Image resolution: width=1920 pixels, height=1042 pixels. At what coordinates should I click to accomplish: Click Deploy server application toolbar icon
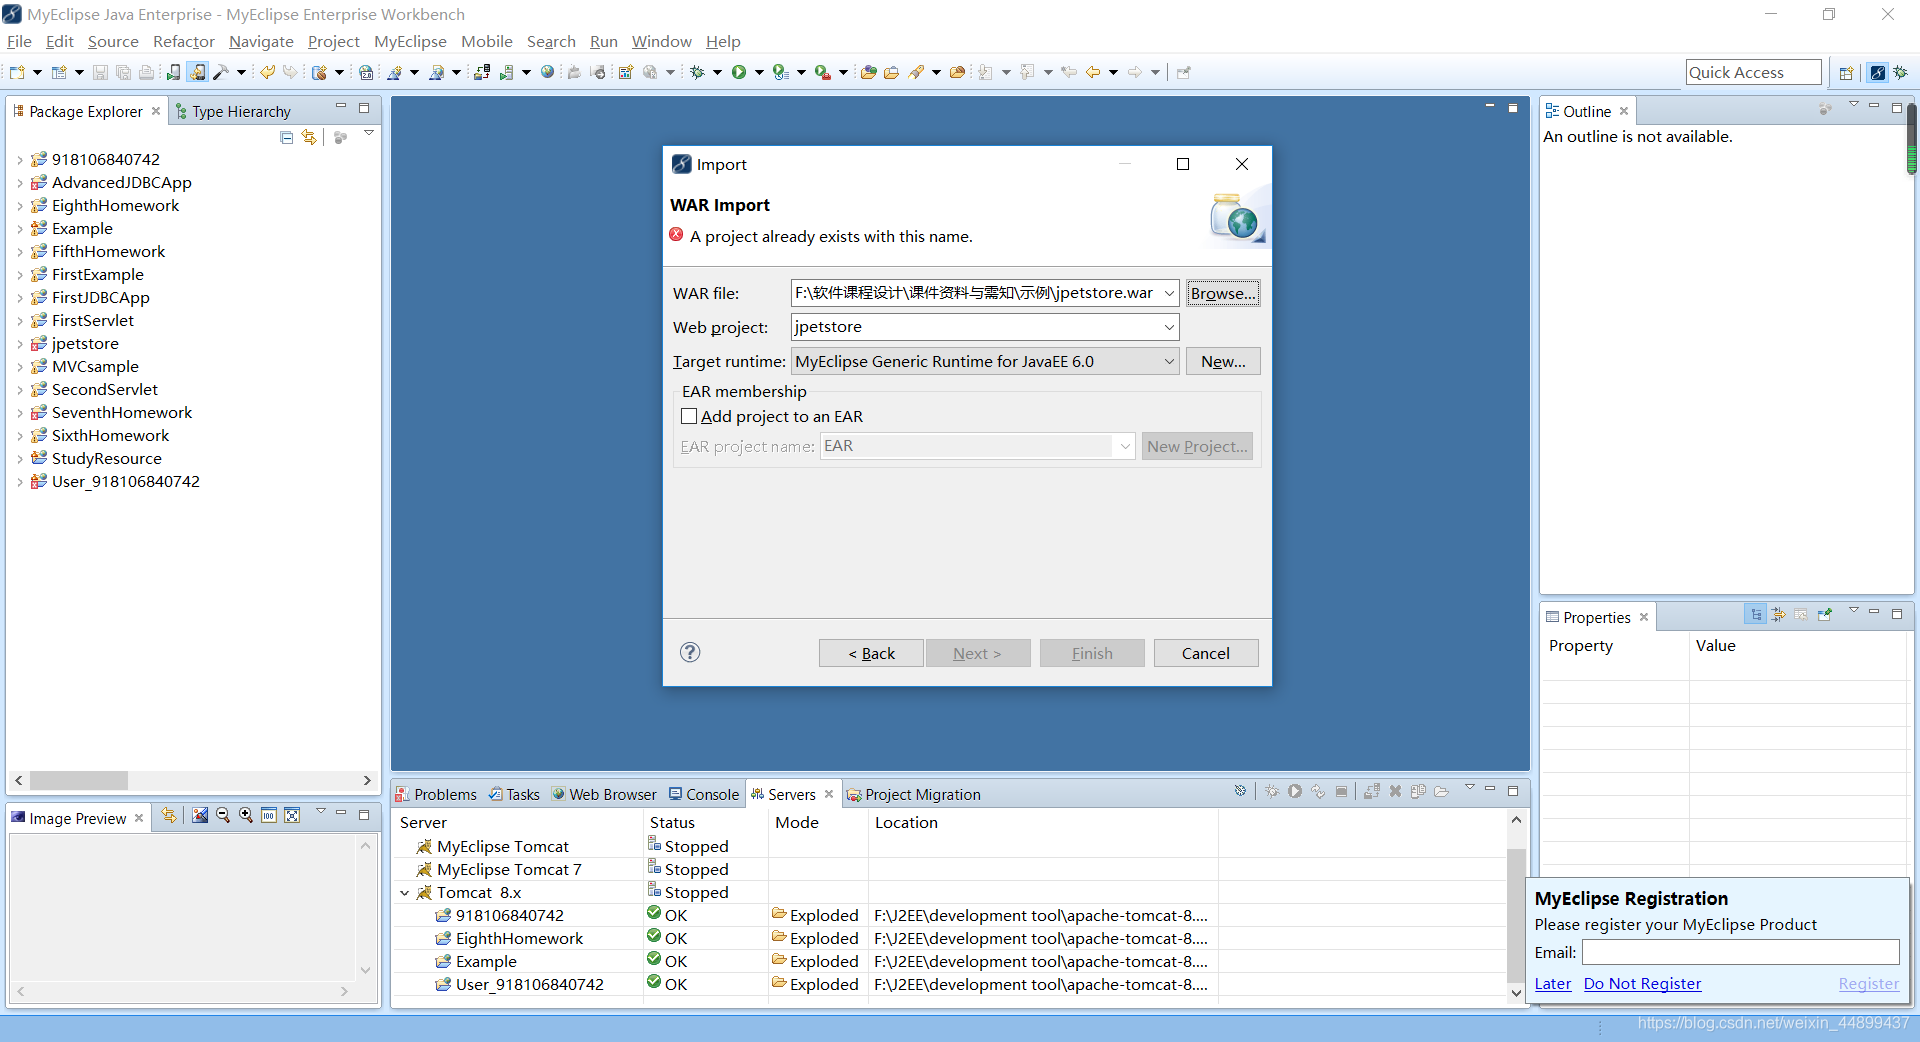tap(481, 72)
